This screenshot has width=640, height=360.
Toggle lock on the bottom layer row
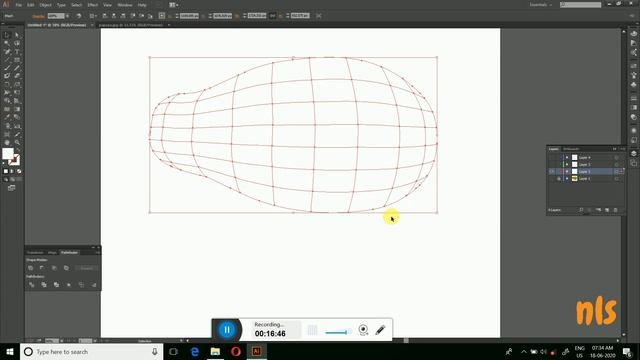(559, 179)
